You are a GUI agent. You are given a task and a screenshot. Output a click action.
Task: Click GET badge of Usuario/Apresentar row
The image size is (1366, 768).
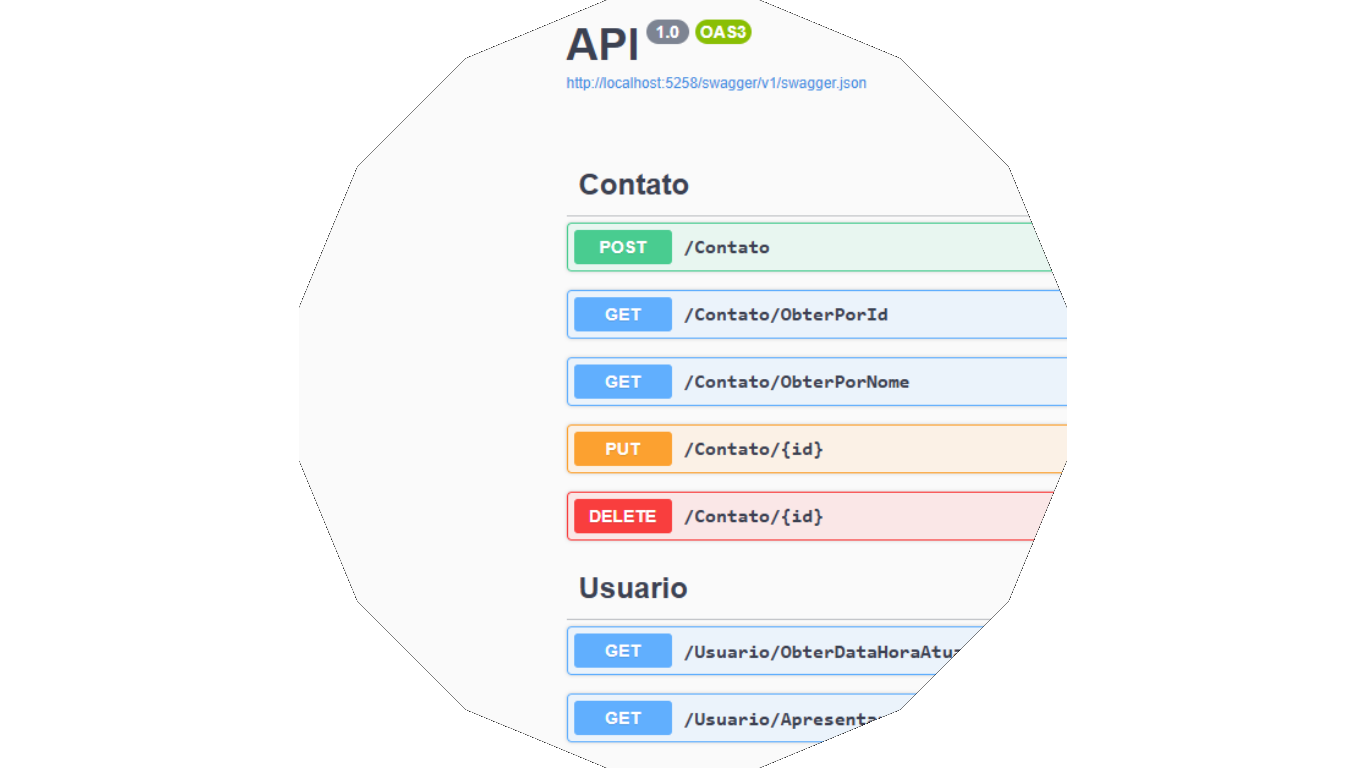click(623, 718)
